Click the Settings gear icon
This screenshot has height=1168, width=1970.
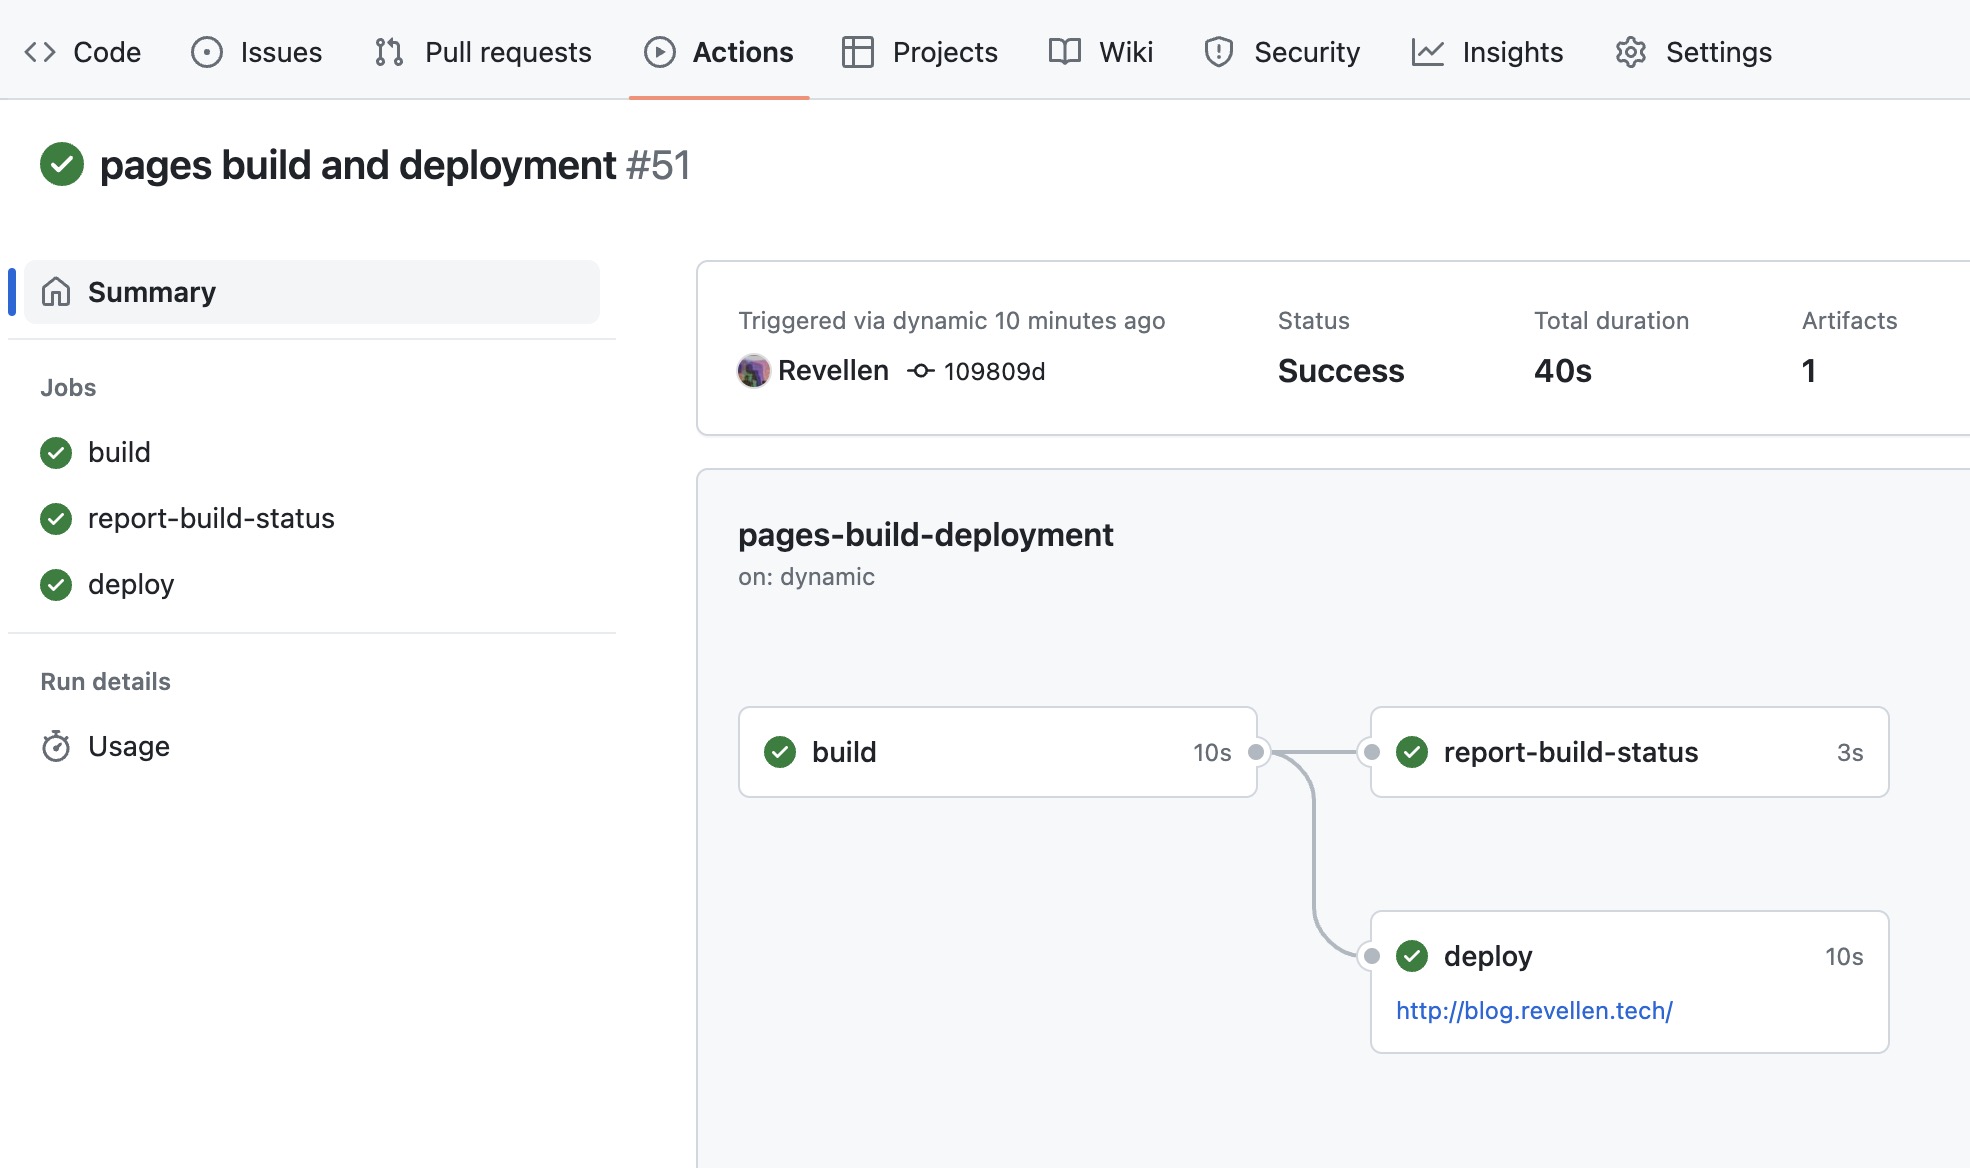click(x=1631, y=52)
